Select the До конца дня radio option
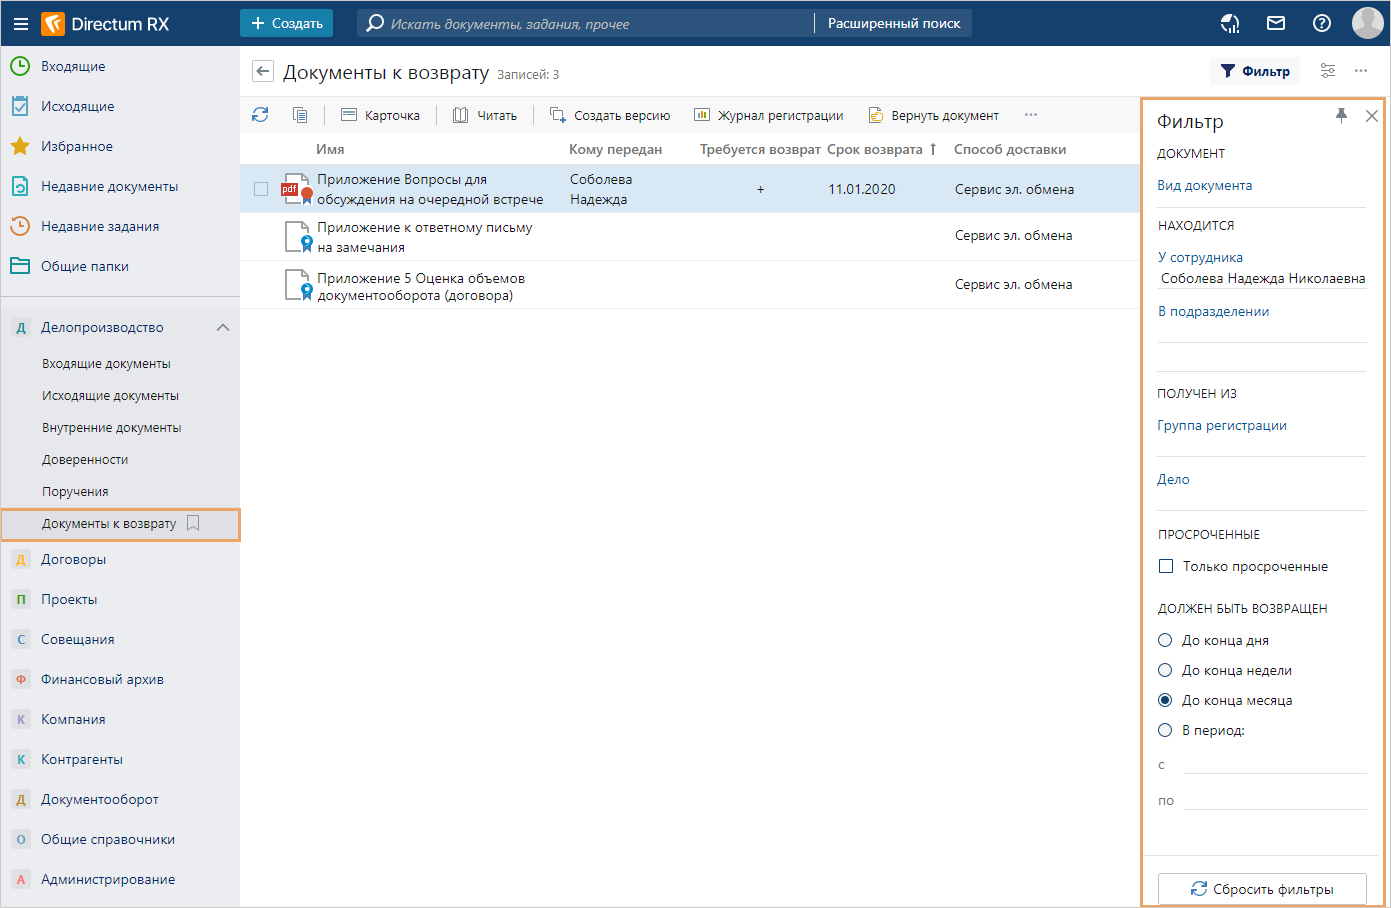Viewport: 1391px width, 908px height. [x=1165, y=640]
